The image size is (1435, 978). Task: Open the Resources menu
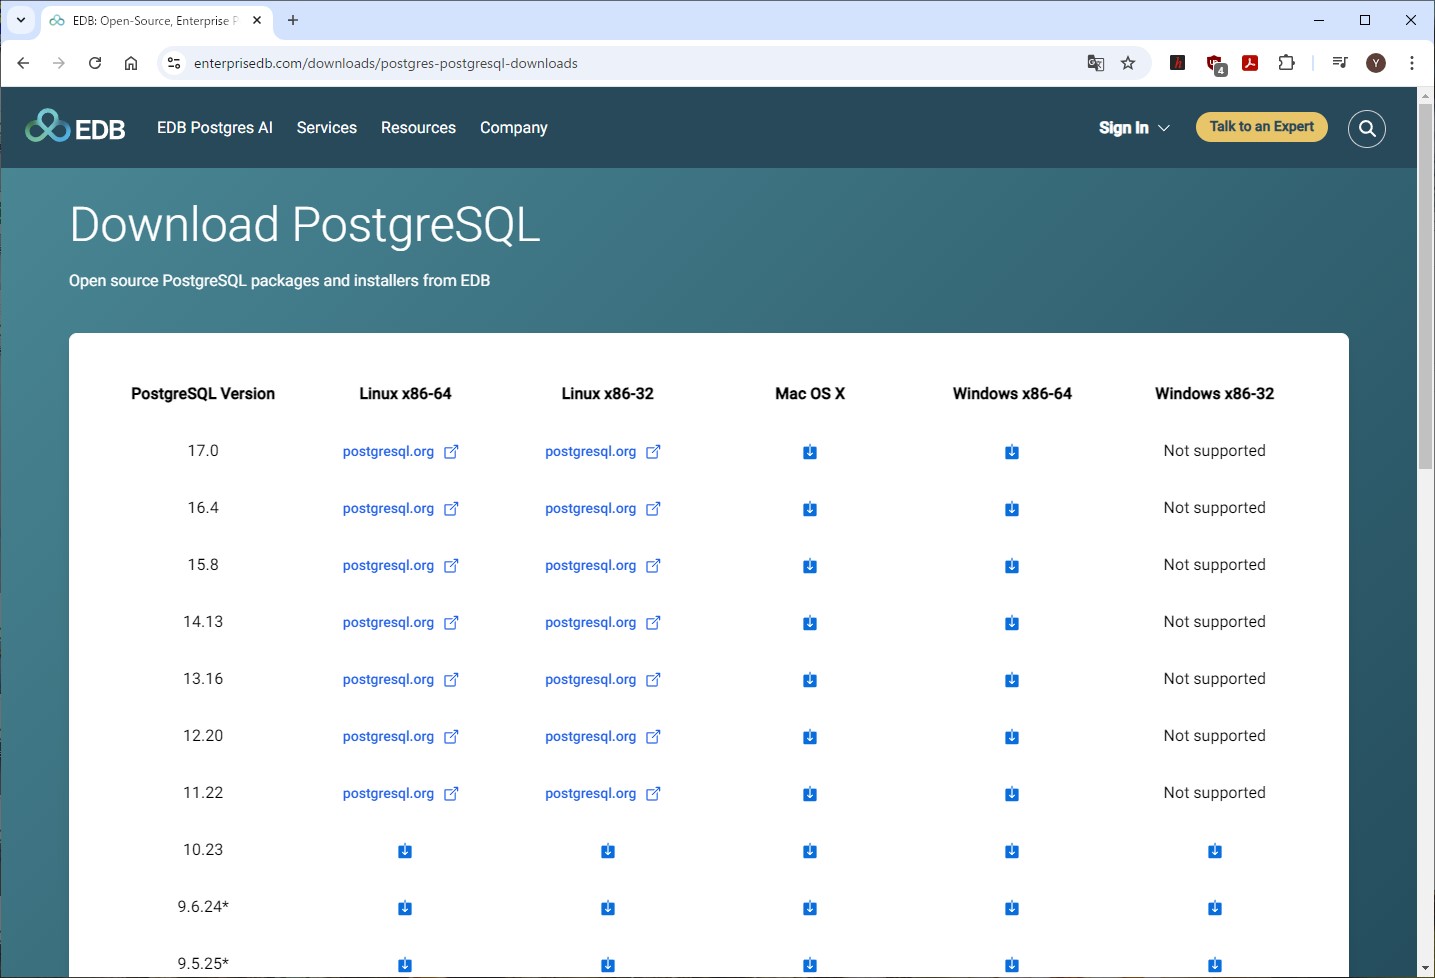click(418, 128)
